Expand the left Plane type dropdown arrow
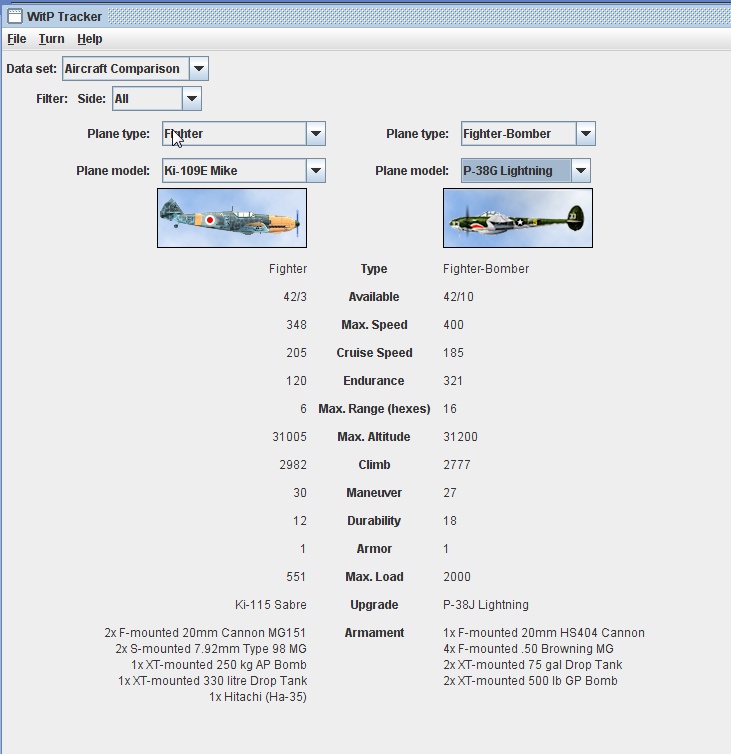Screen dimensions: 731x754 coord(315,134)
